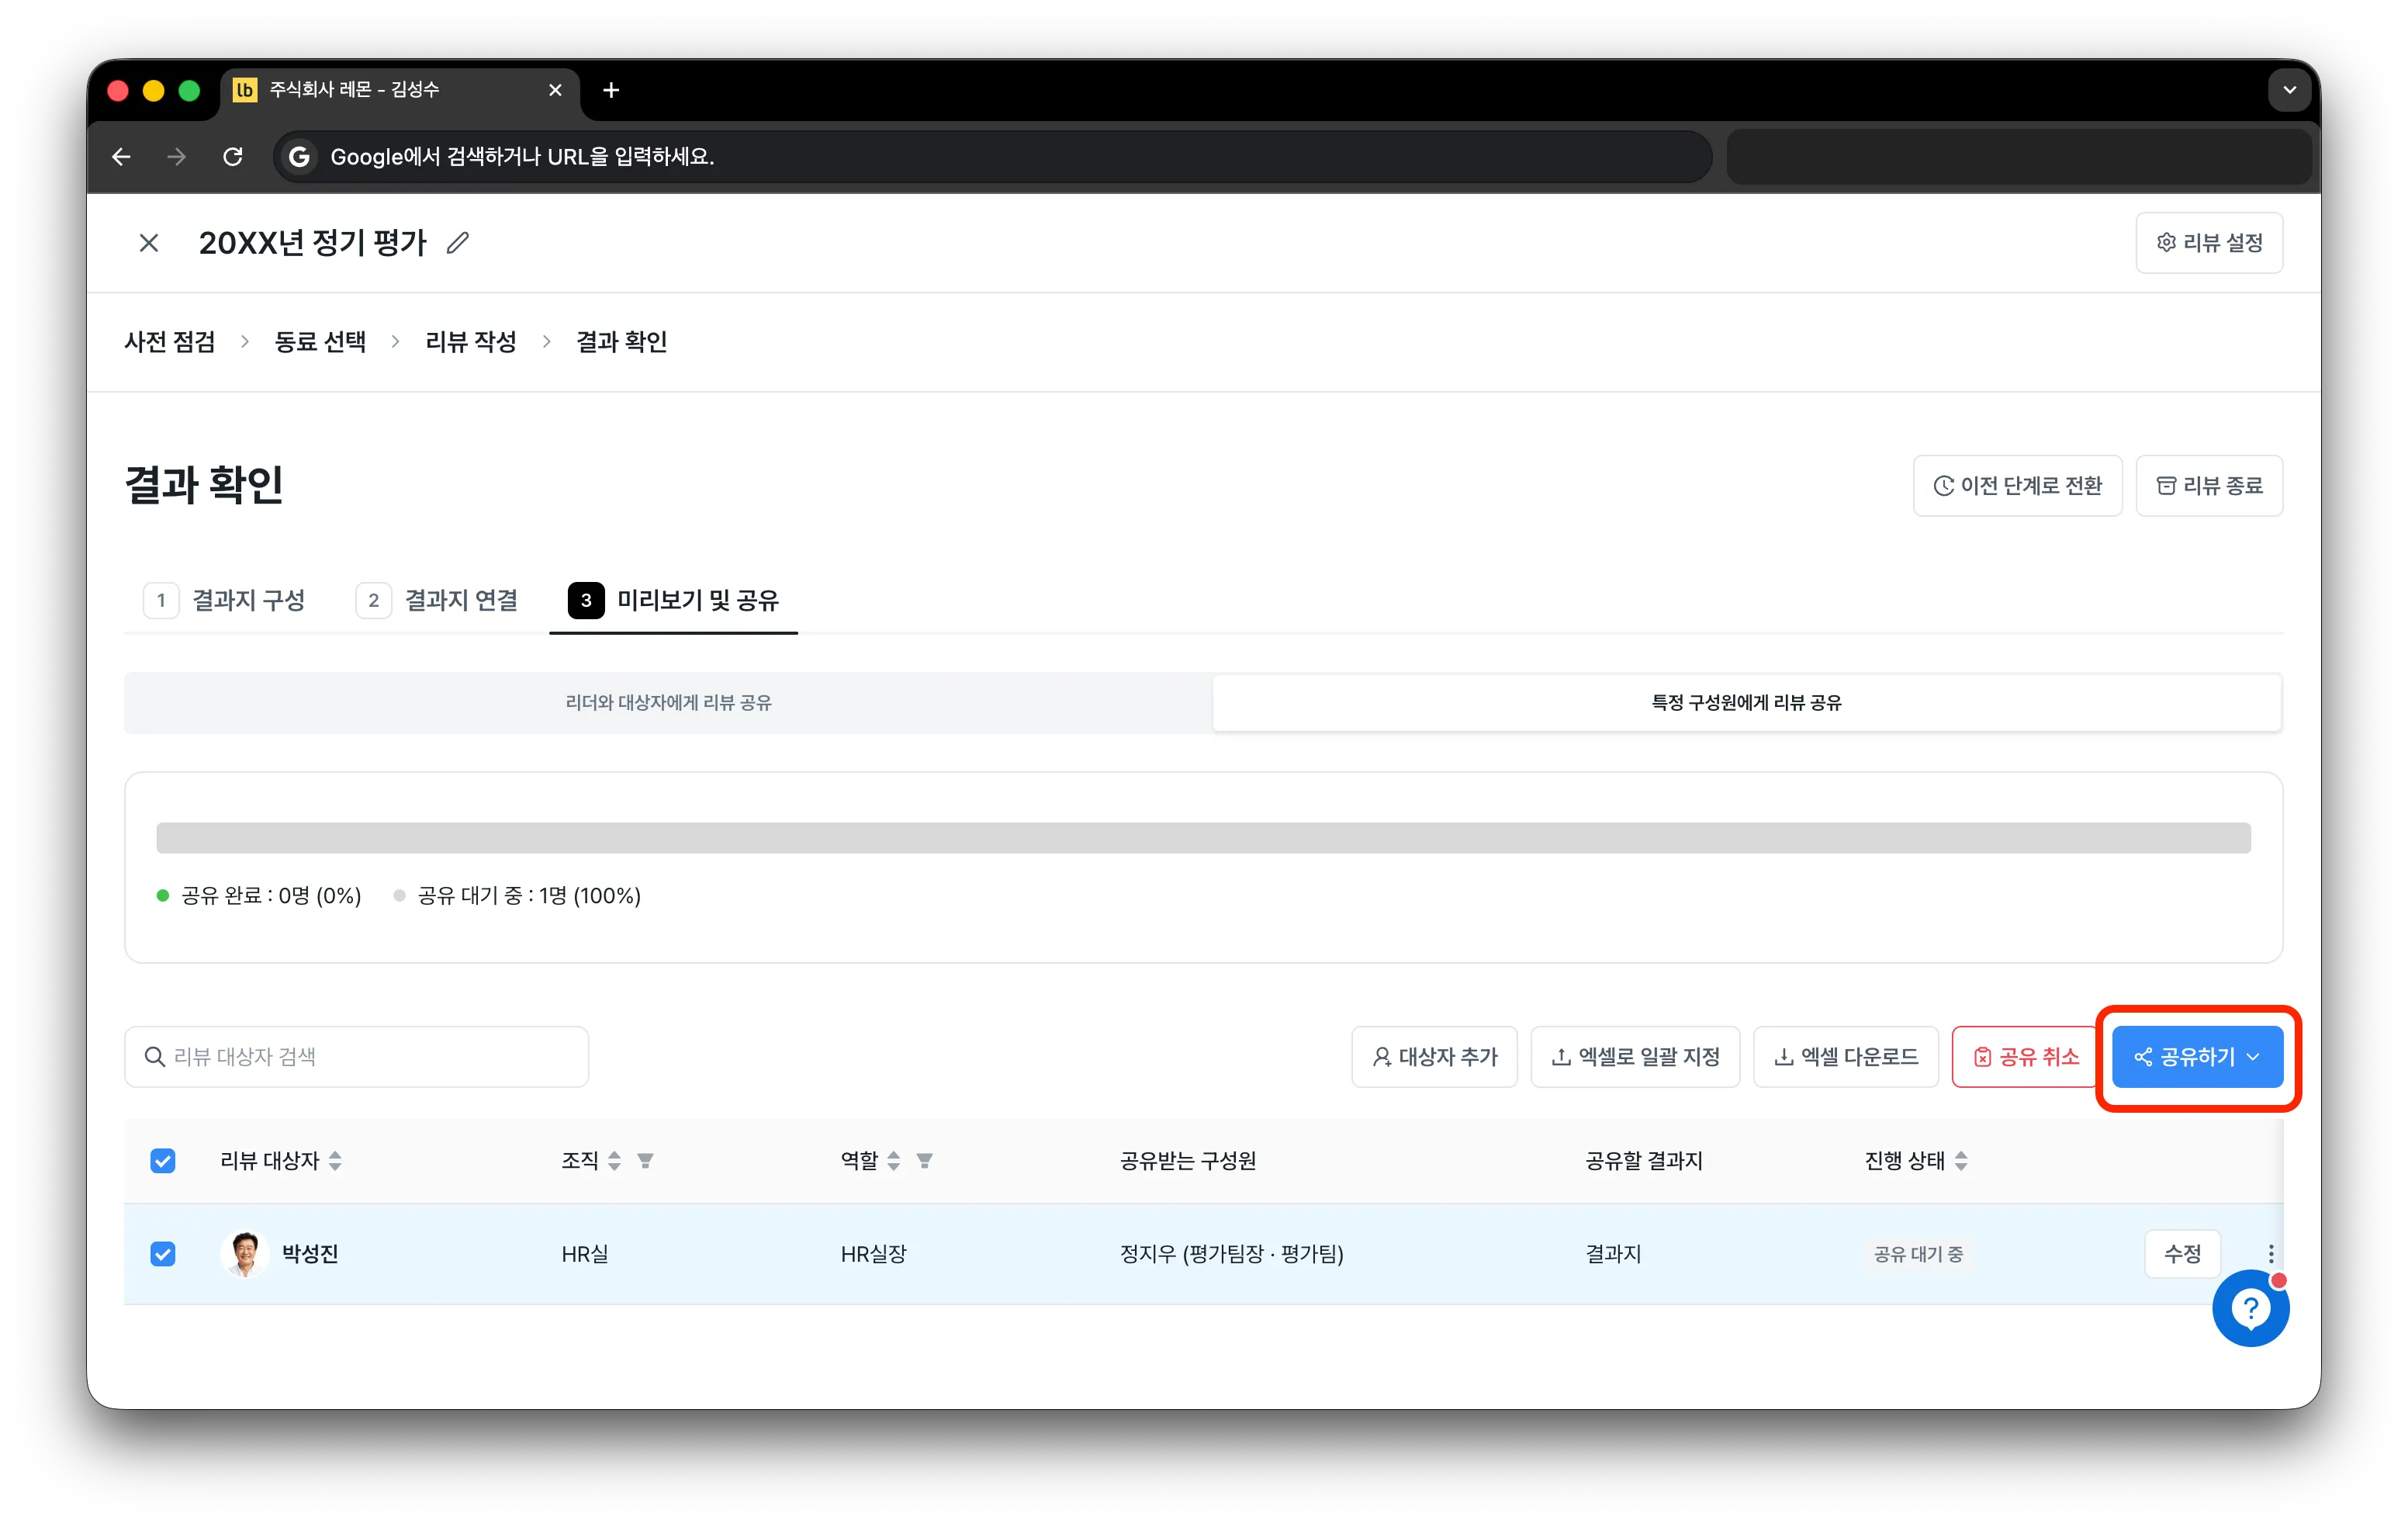The height and width of the screenshot is (1524, 2408).
Task: Switch to 결과지 구성 tab
Action: [225, 600]
